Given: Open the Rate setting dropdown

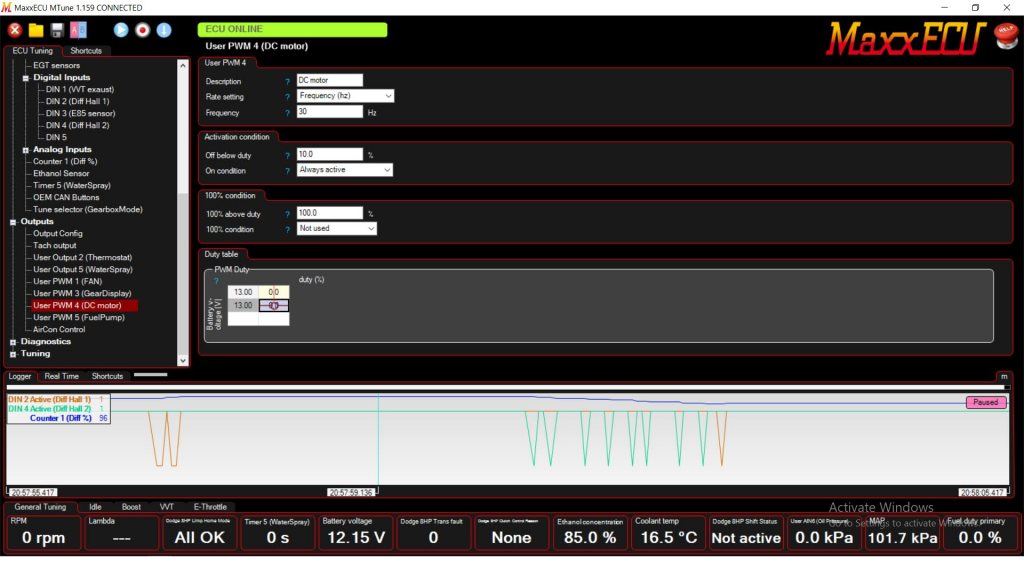Looking at the screenshot, I should (x=345, y=96).
